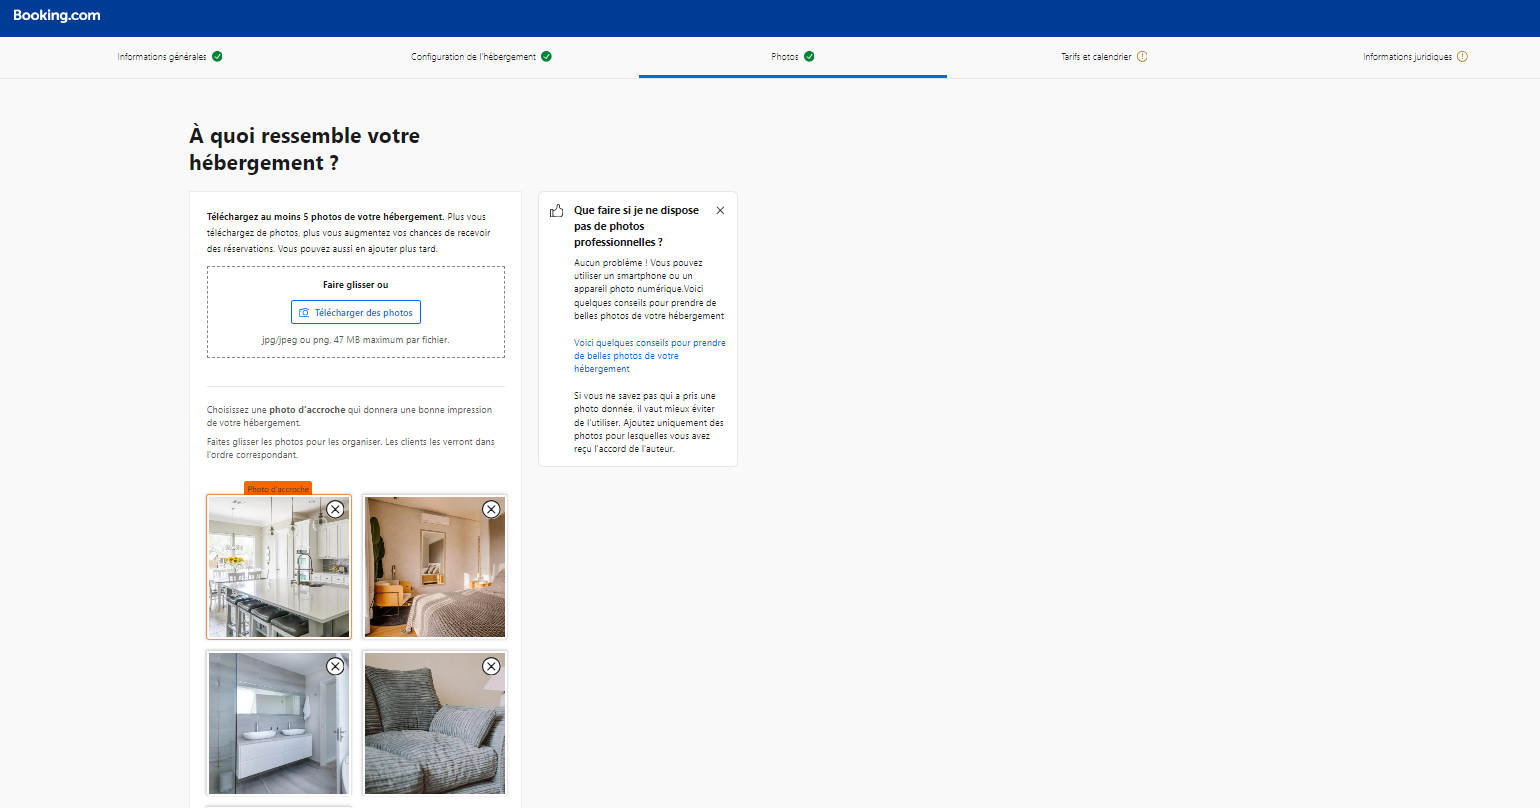Open the Informations juridiques step
The image size is (1540, 808).
[1407, 57]
